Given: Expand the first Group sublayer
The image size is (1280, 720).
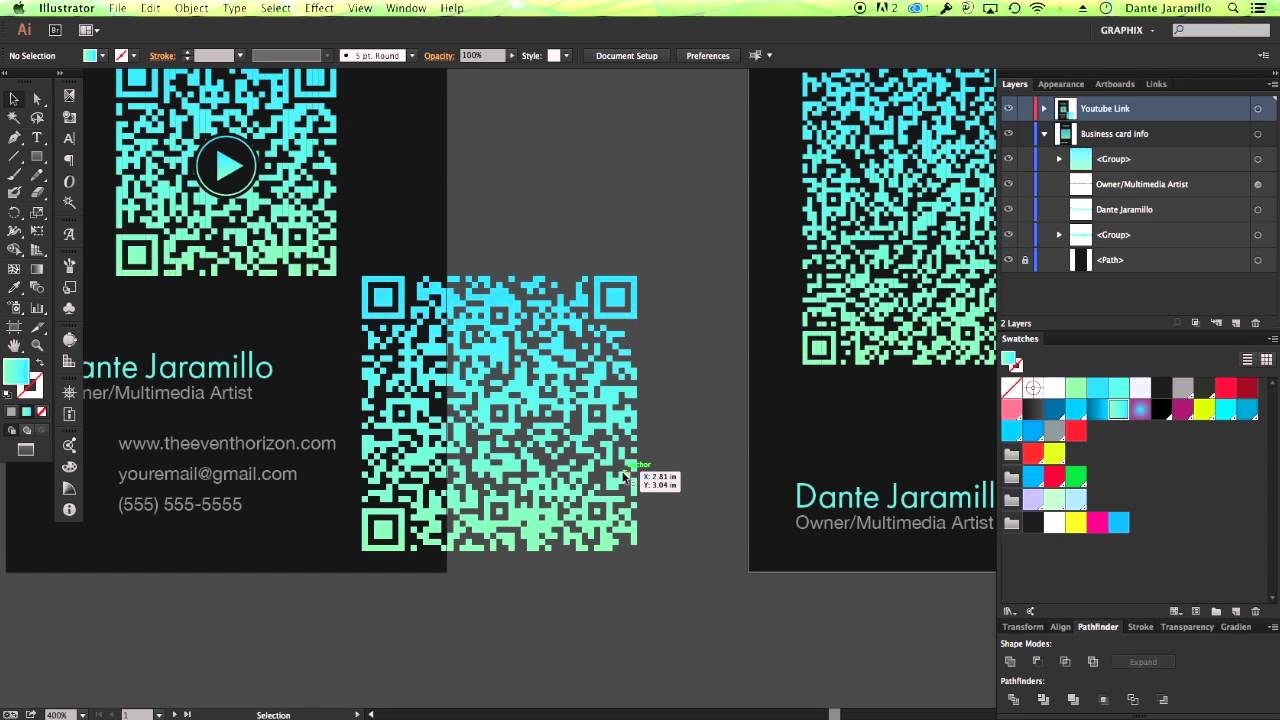Looking at the screenshot, I should click(1059, 159).
